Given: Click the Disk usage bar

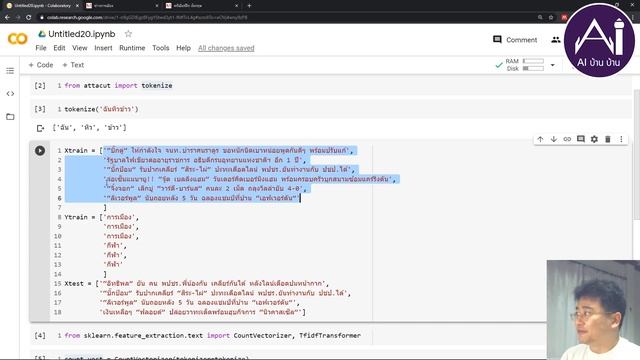Looking at the screenshot, I should pyautogui.click(x=533, y=69).
